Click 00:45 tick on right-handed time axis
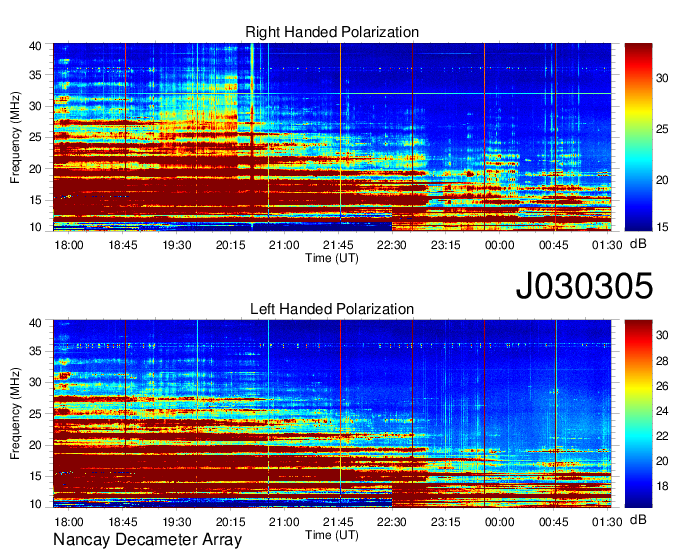 (553, 245)
